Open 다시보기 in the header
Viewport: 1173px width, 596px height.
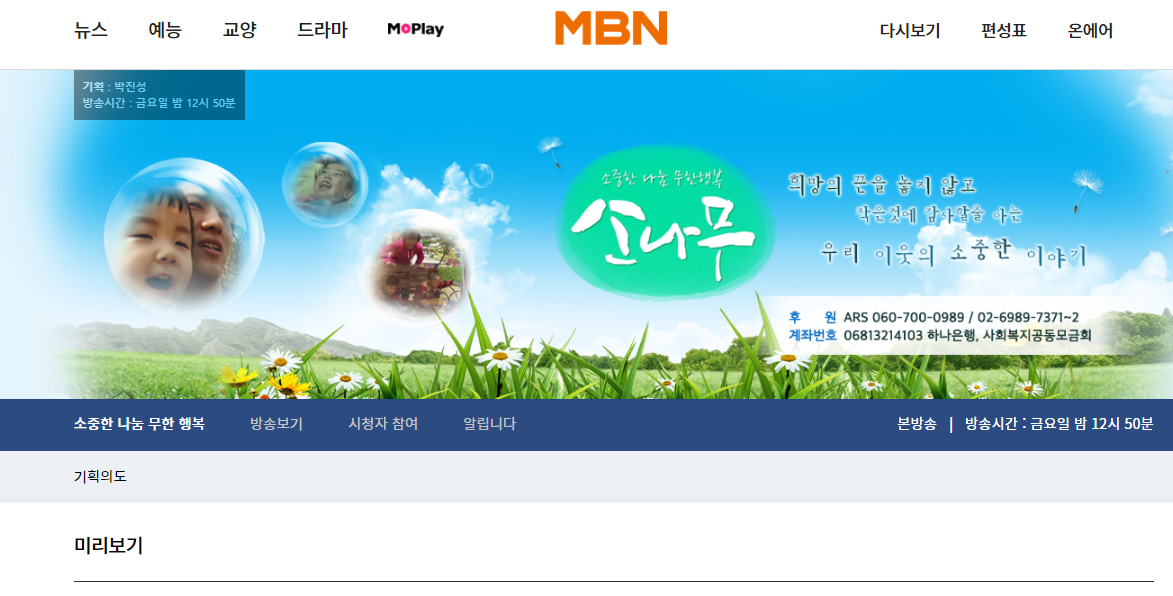pos(910,31)
